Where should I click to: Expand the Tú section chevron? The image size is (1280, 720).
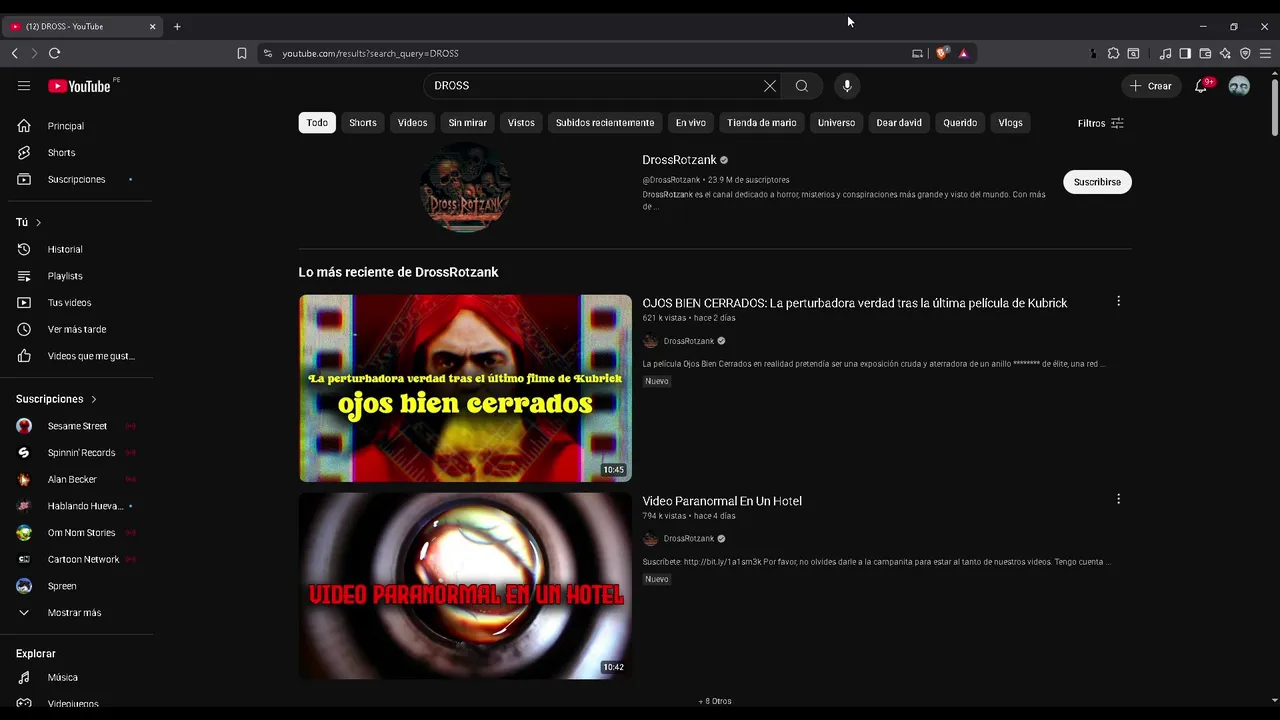(x=38, y=222)
